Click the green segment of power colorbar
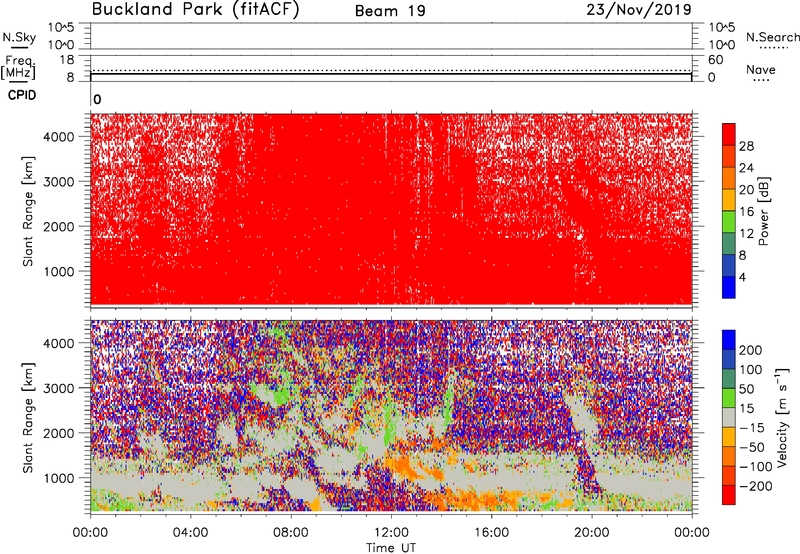The width and height of the screenshot is (800, 554). tap(729, 222)
